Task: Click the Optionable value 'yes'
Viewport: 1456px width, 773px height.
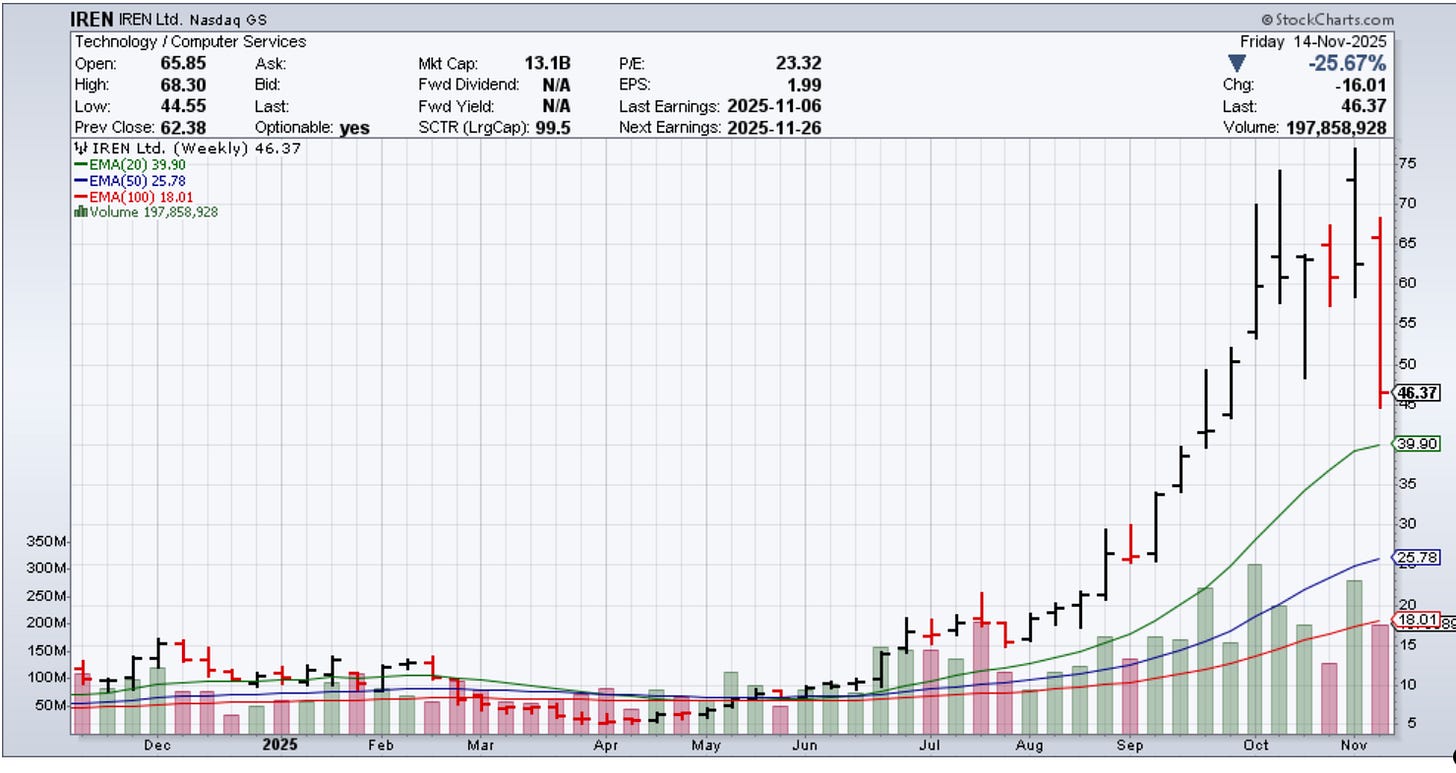Action: tap(354, 128)
